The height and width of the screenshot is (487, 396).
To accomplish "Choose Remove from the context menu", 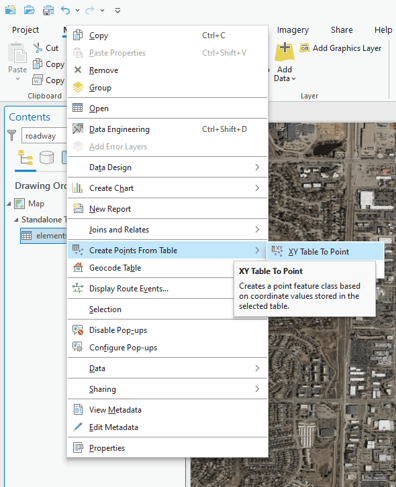I will click(167, 70).
